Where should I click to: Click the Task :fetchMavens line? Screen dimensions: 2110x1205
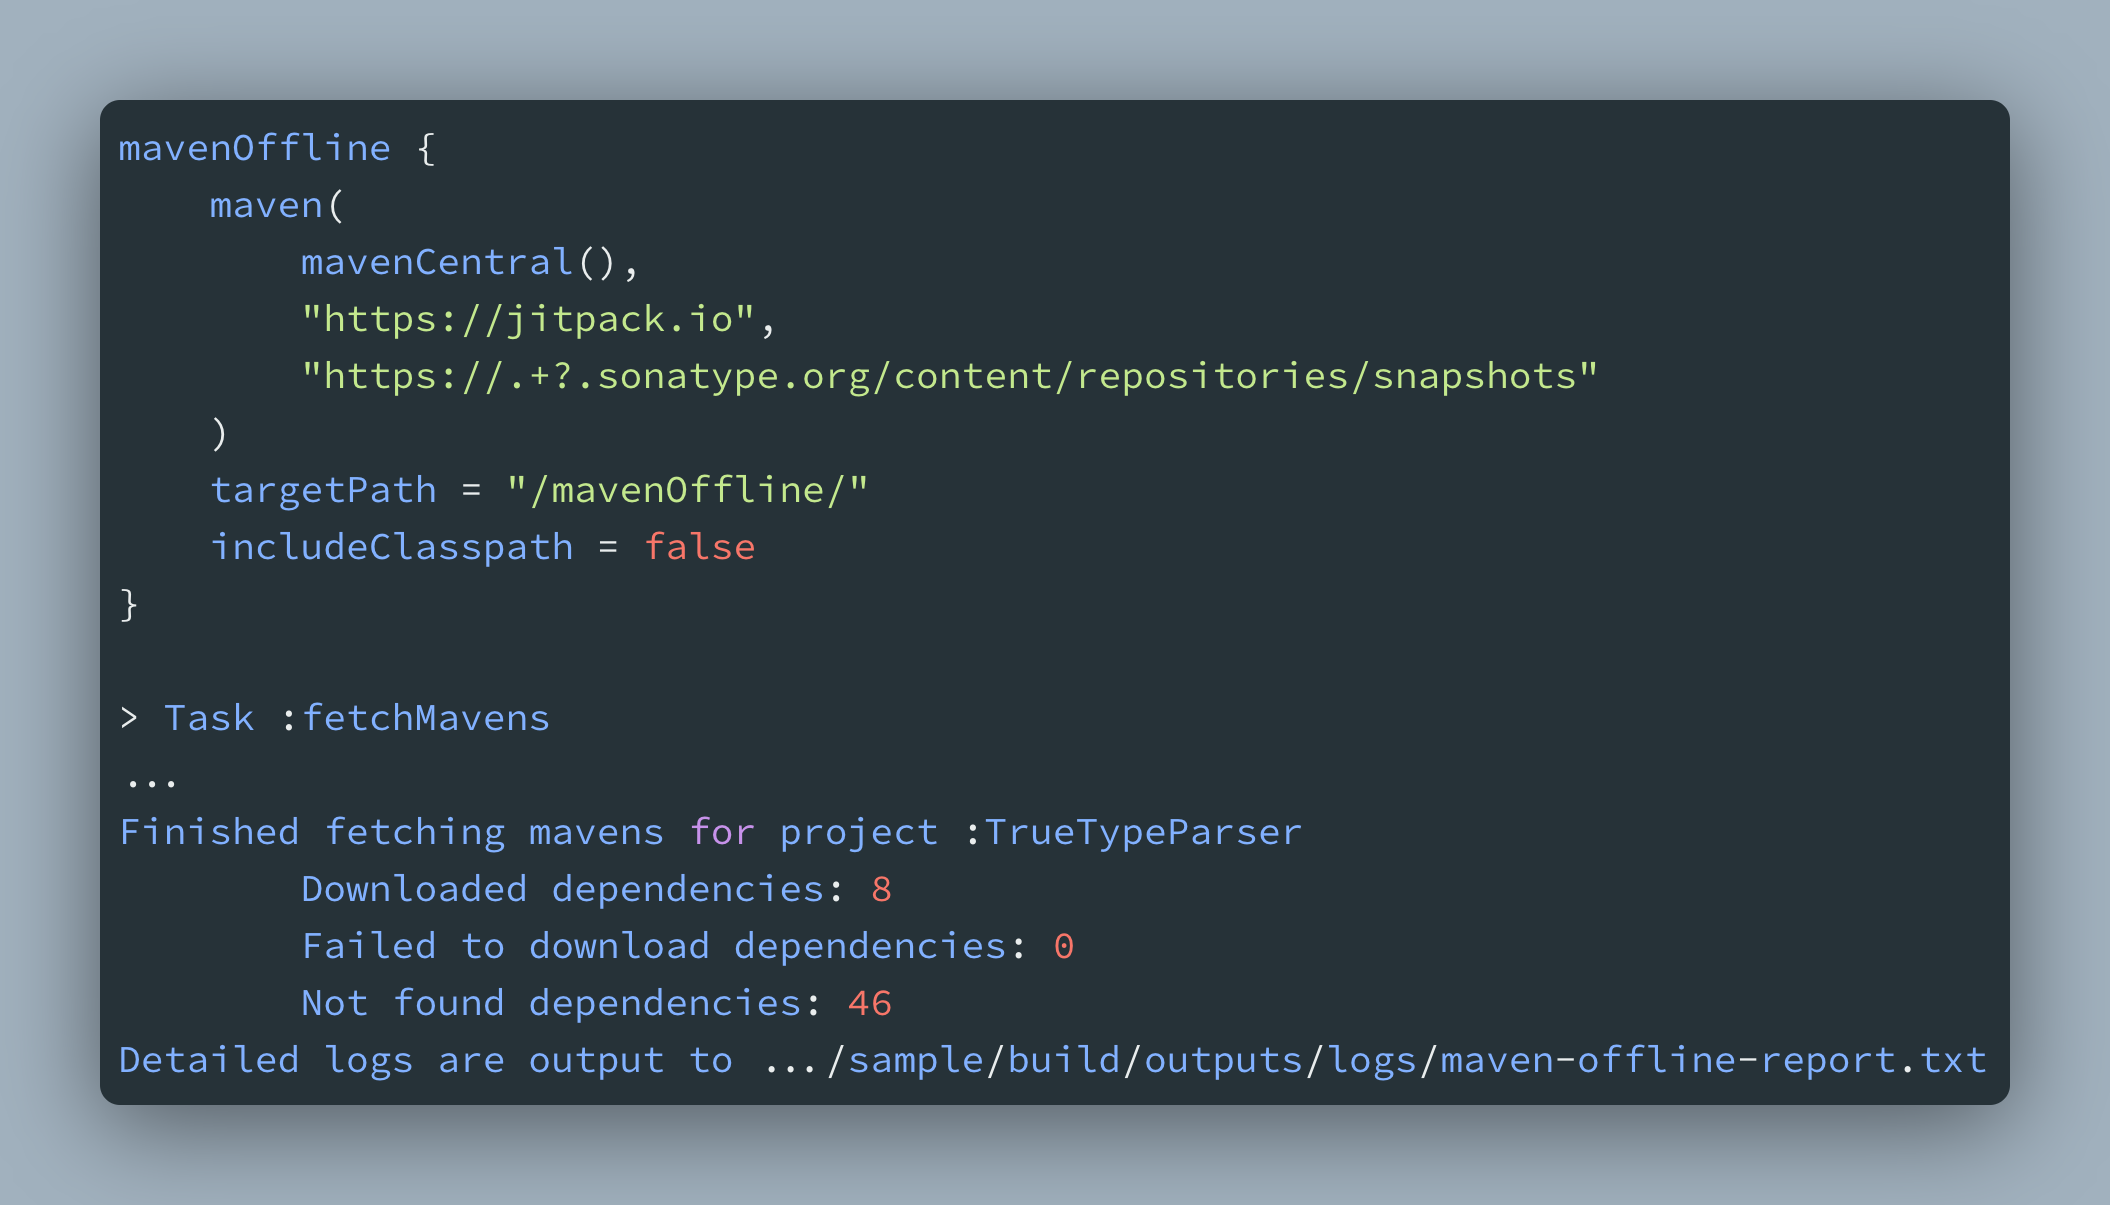coord(357,718)
